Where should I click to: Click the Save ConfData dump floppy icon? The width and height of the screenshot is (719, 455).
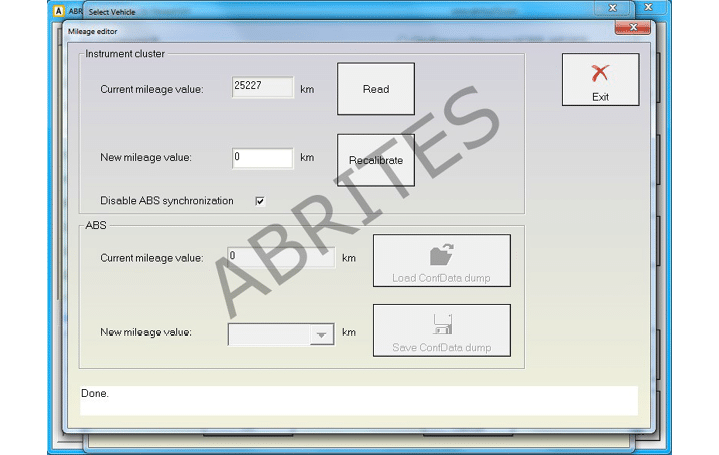tap(441, 324)
